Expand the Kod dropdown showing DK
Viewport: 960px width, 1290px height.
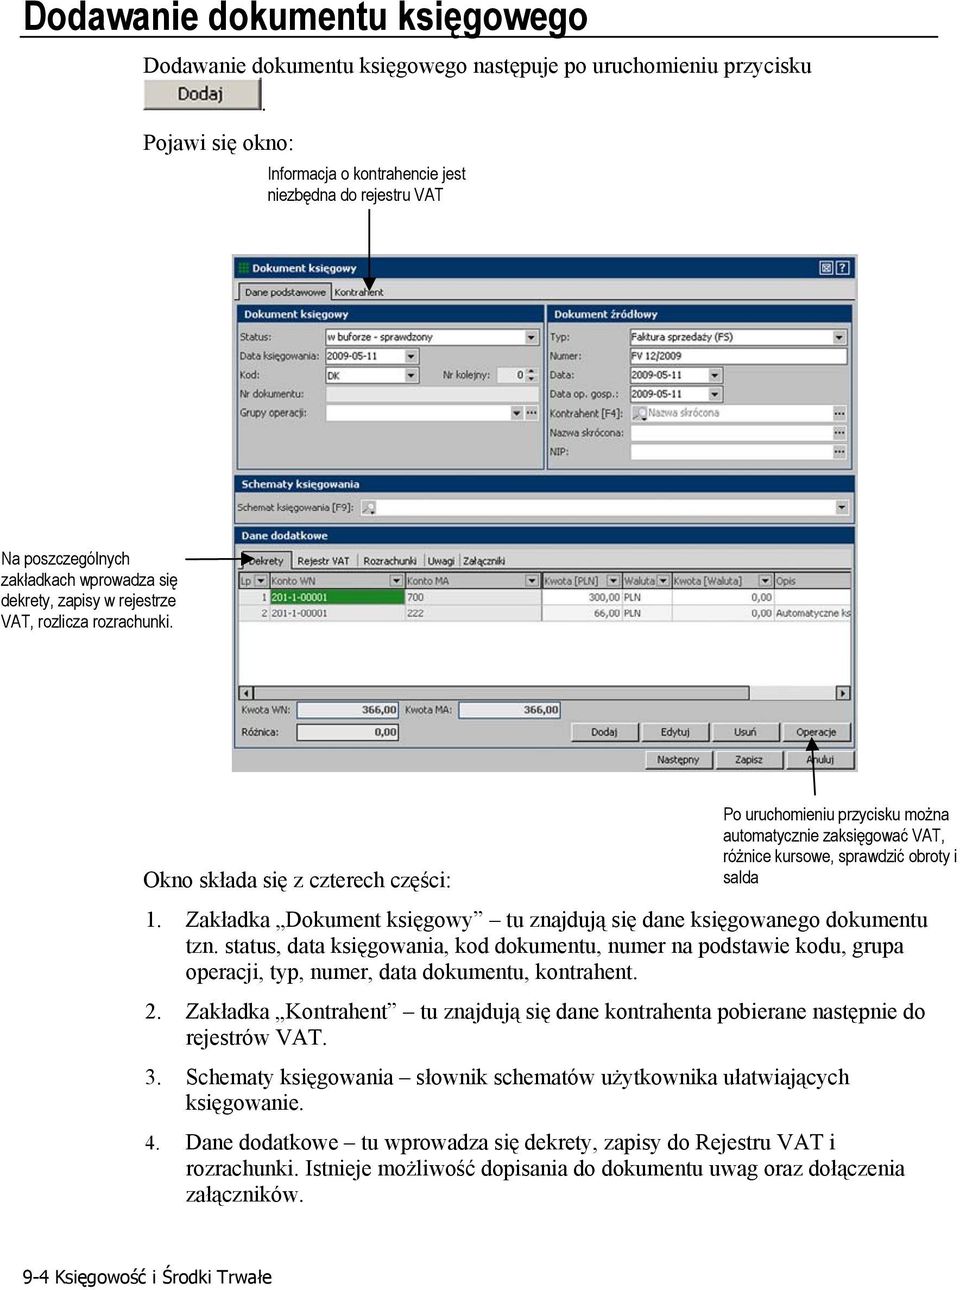(x=411, y=376)
